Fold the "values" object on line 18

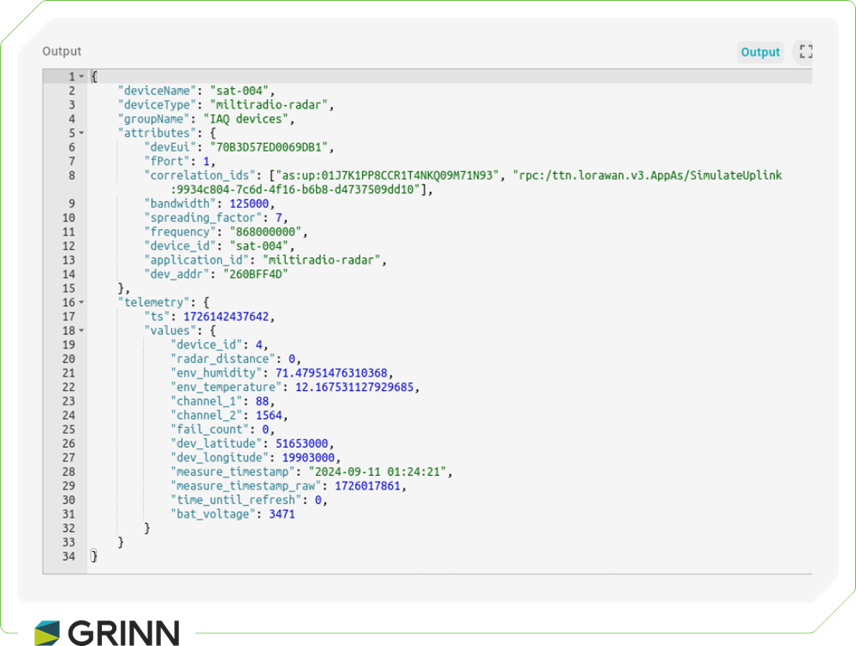tap(82, 330)
